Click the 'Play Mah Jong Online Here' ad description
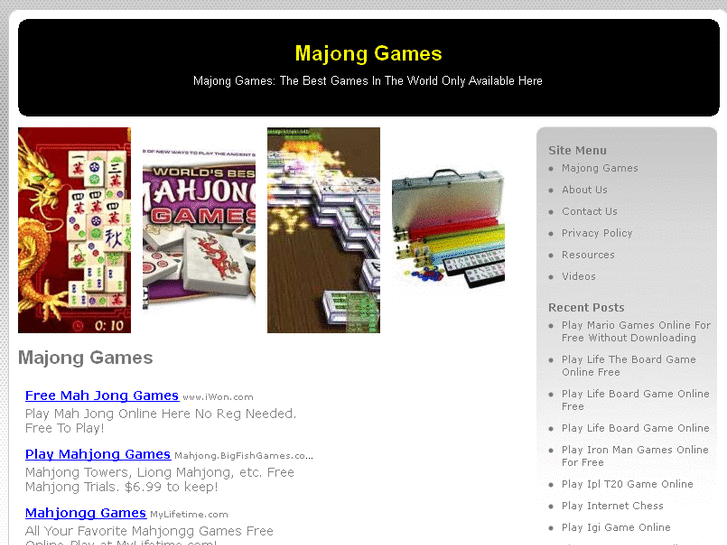This screenshot has width=727, height=545. pyautogui.click(x=160, y=421)
